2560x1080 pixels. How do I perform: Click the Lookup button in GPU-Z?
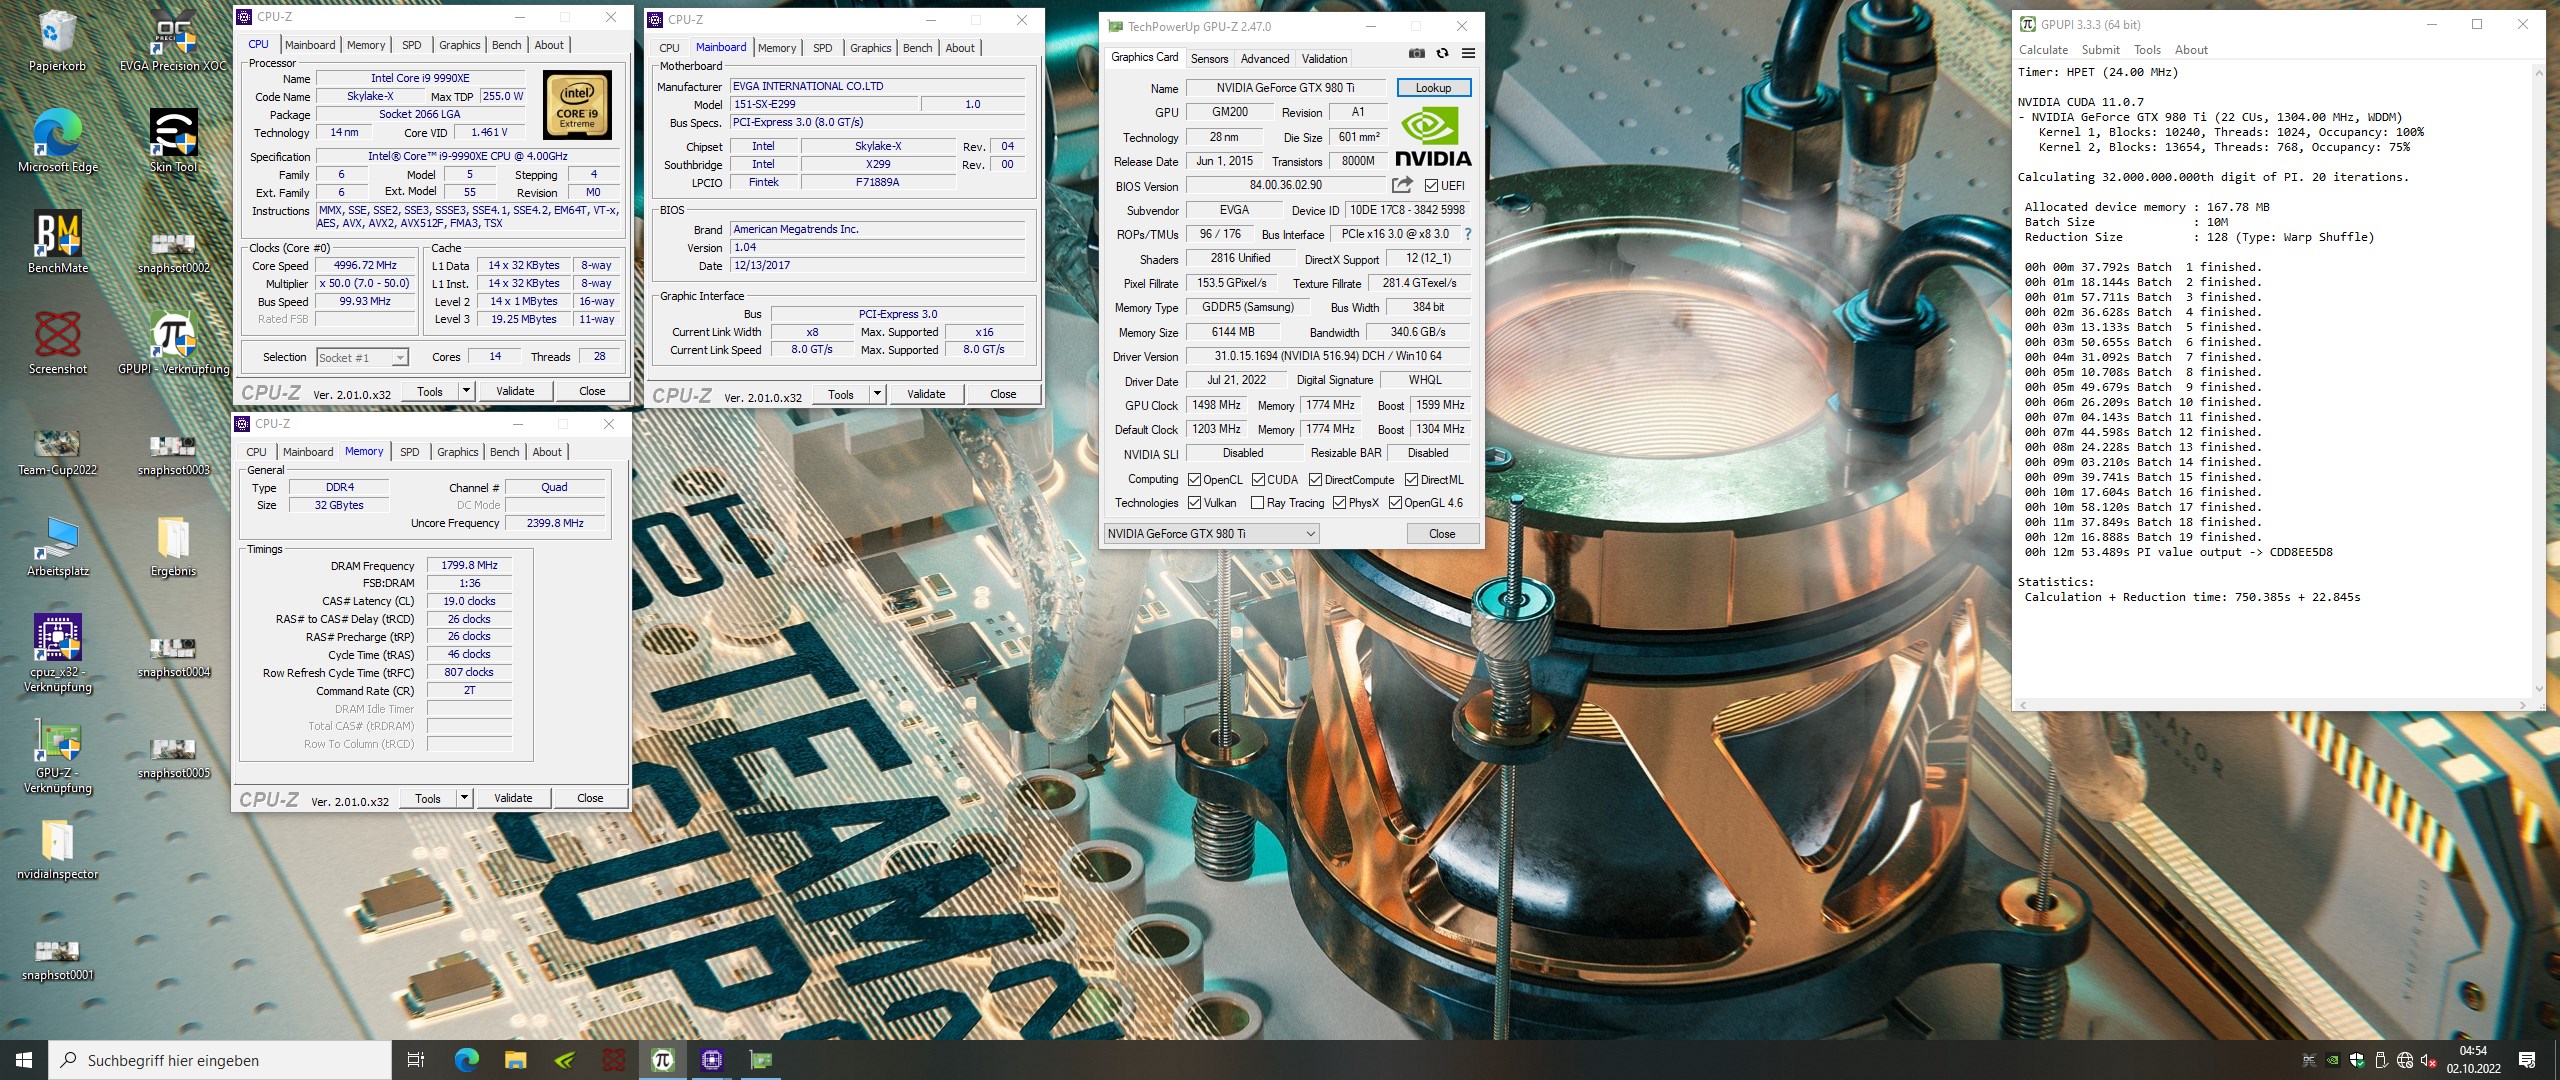(1433, 88)
